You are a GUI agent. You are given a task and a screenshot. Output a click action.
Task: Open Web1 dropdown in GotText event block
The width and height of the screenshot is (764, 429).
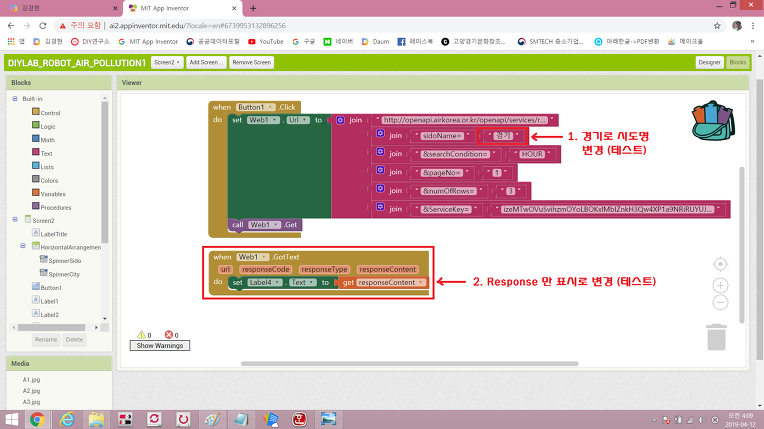(252, 257)
